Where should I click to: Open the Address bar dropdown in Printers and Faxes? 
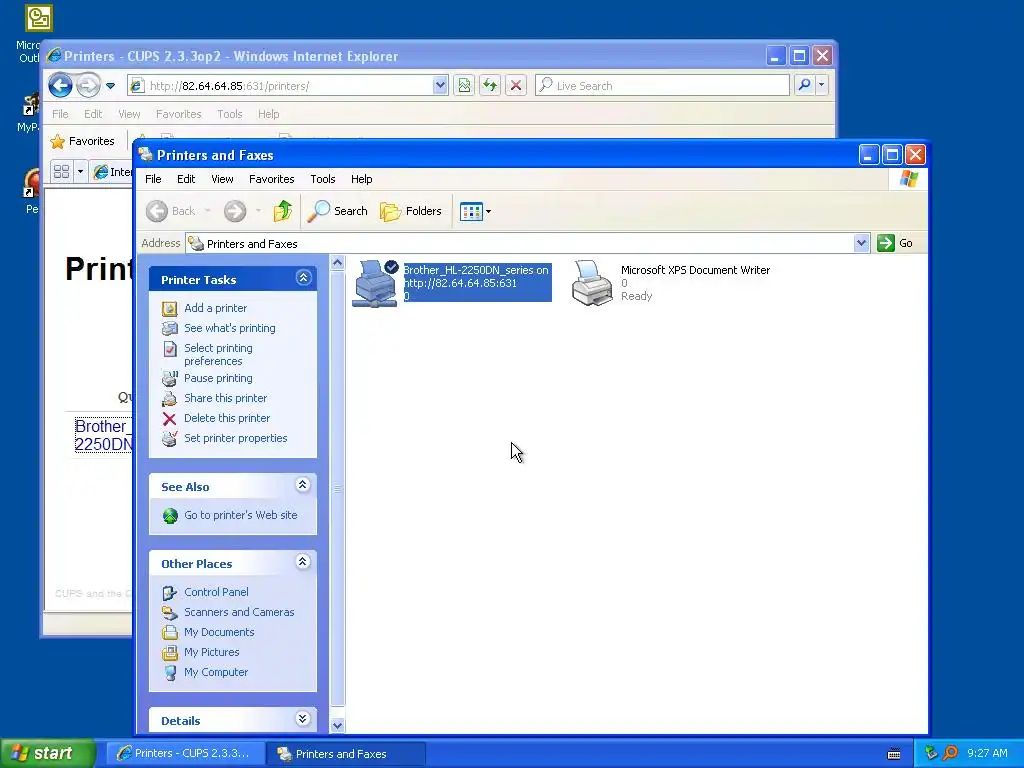click(861, 244)
